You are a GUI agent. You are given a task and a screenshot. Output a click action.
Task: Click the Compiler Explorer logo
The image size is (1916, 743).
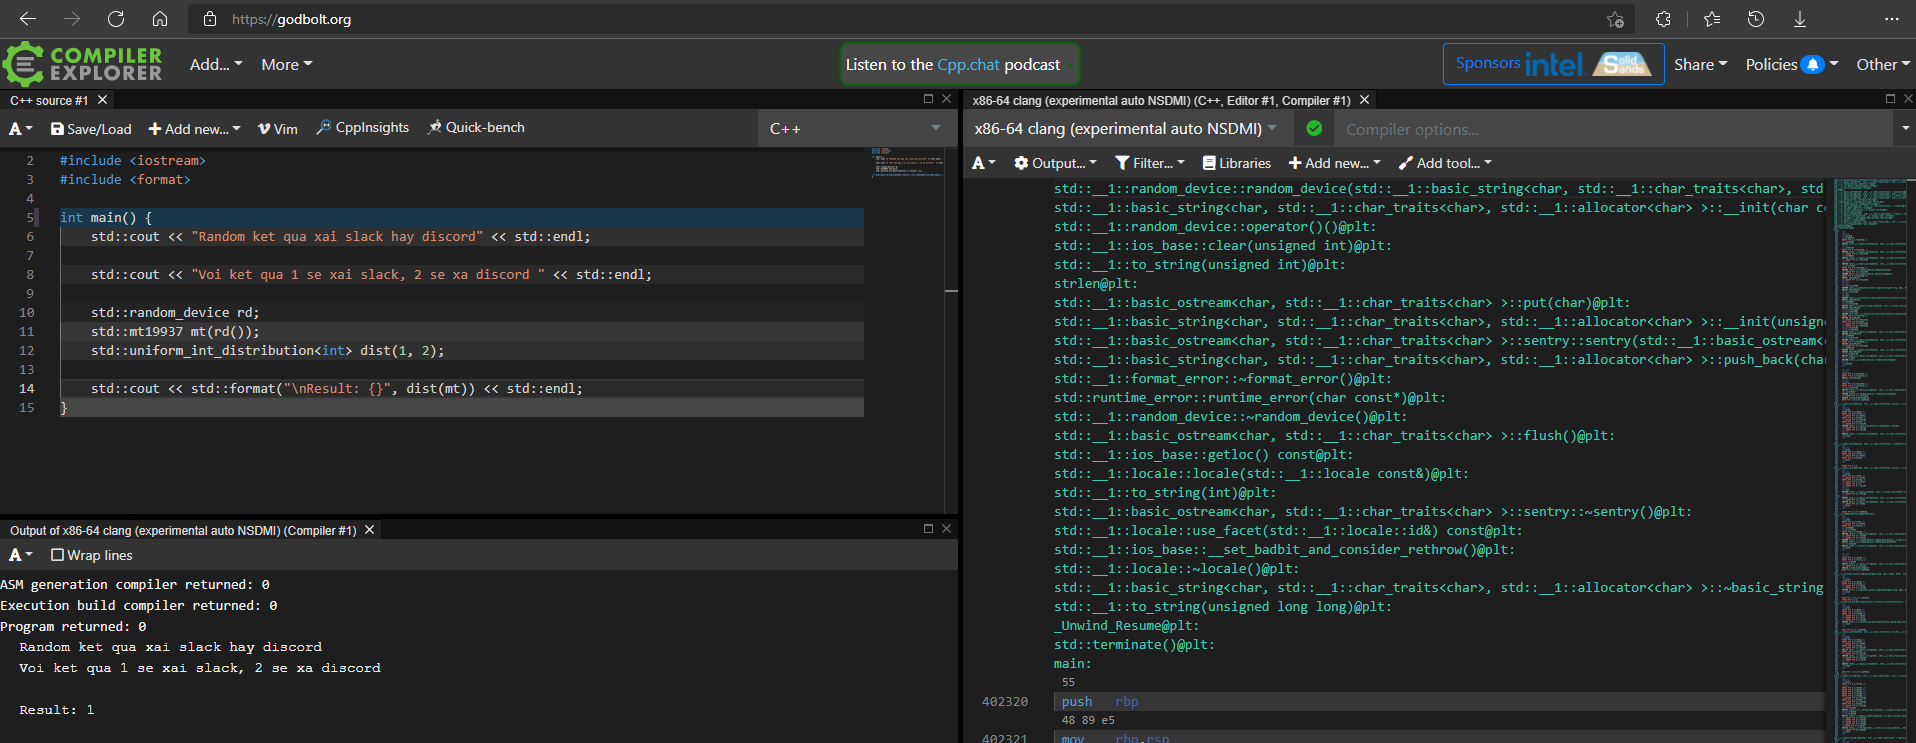82,64
